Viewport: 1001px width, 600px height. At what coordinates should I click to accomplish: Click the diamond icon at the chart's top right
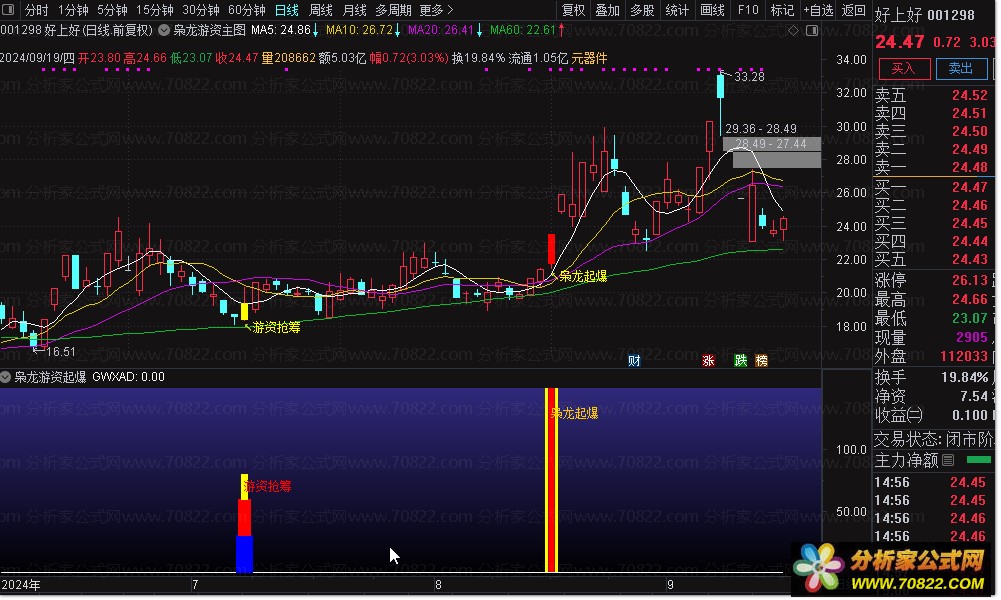point(793,31)
